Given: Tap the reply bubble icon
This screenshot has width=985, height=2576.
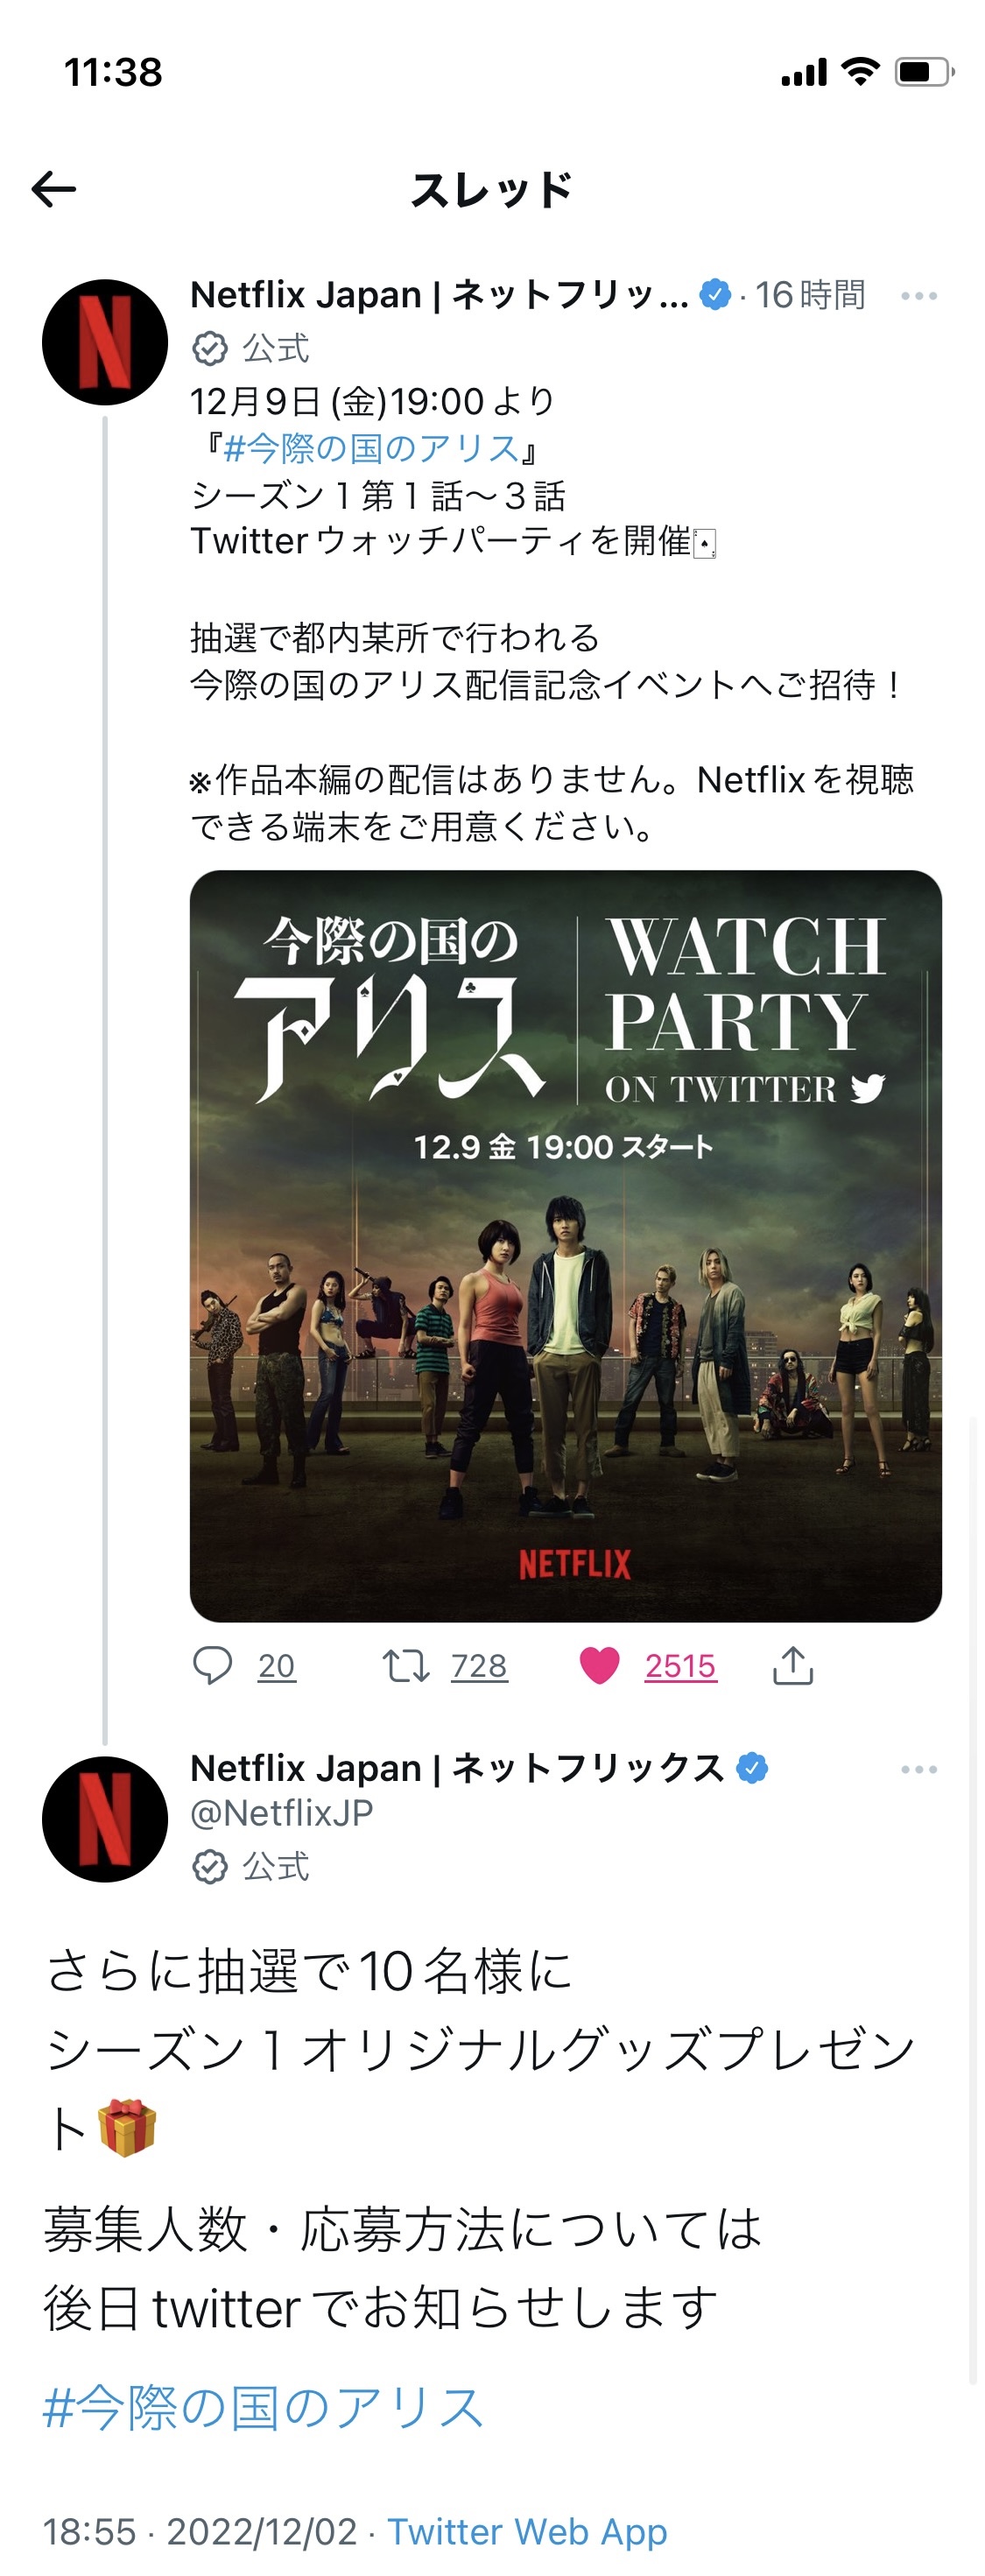Looking at the screenshot, I should coord(212,1666).
